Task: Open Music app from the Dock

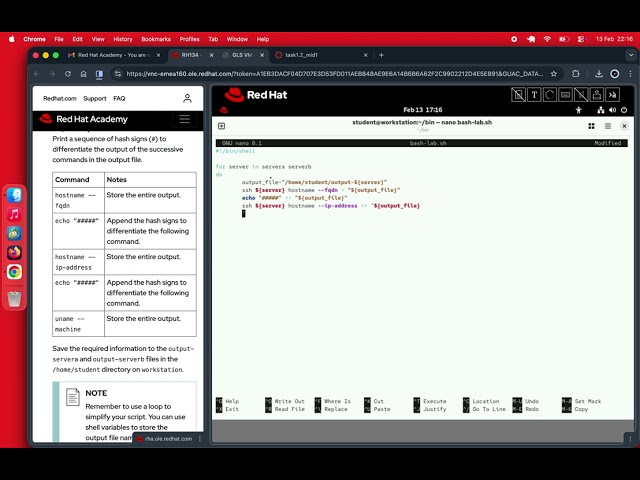Action: tap(14, 214)
